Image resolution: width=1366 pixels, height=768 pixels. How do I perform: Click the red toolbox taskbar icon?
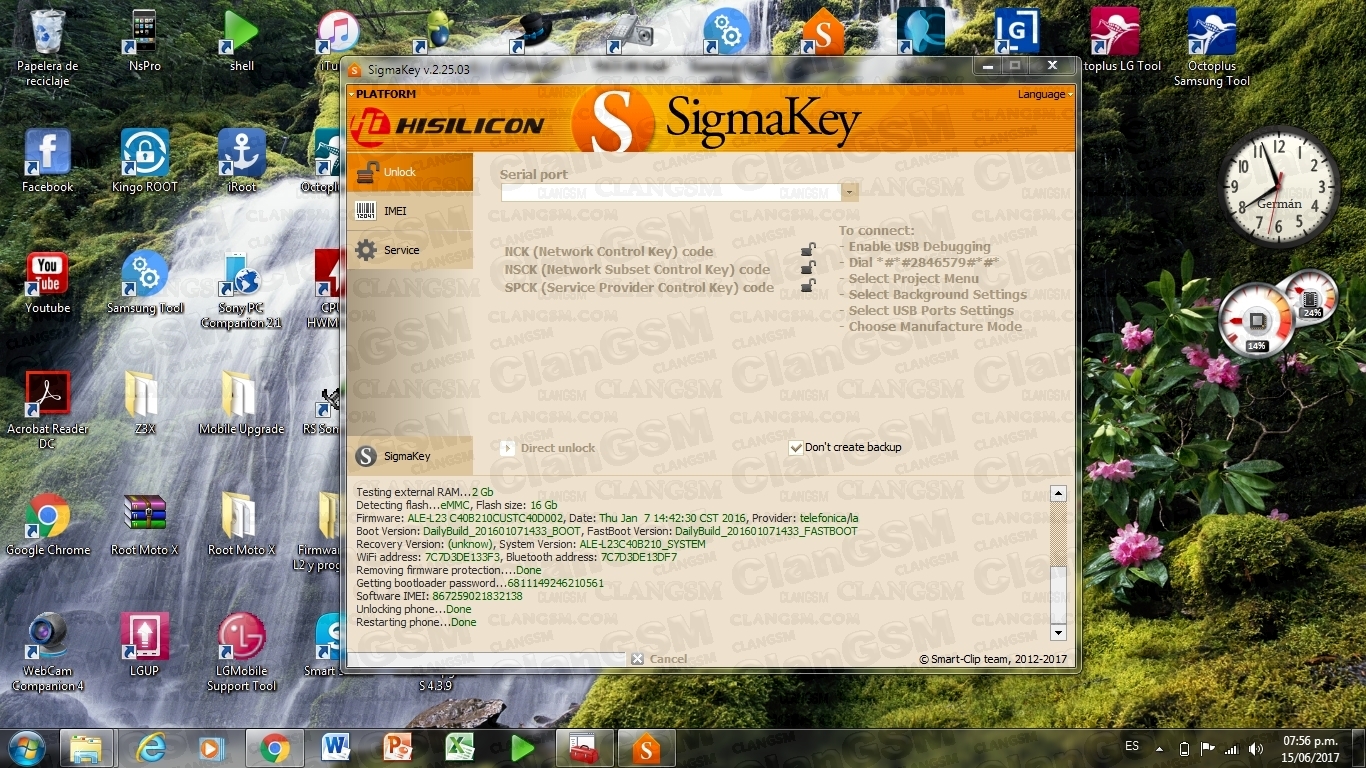coord(583,748)
